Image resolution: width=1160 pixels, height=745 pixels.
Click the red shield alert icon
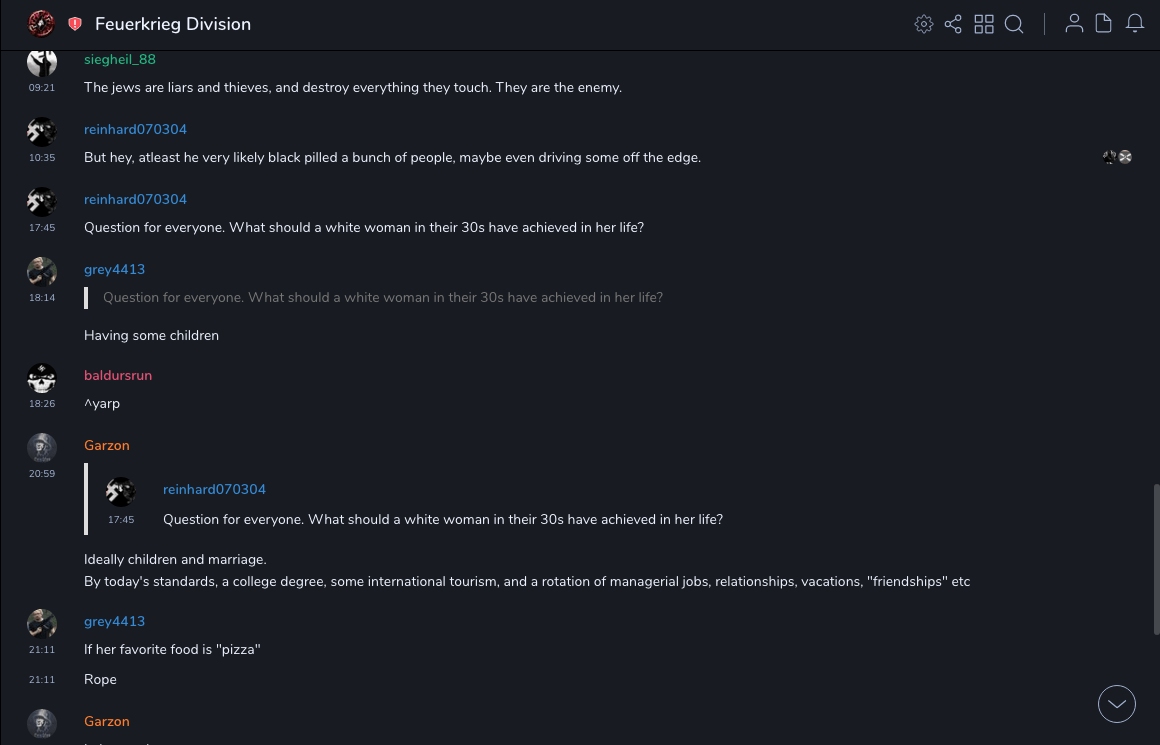point(75,24)
